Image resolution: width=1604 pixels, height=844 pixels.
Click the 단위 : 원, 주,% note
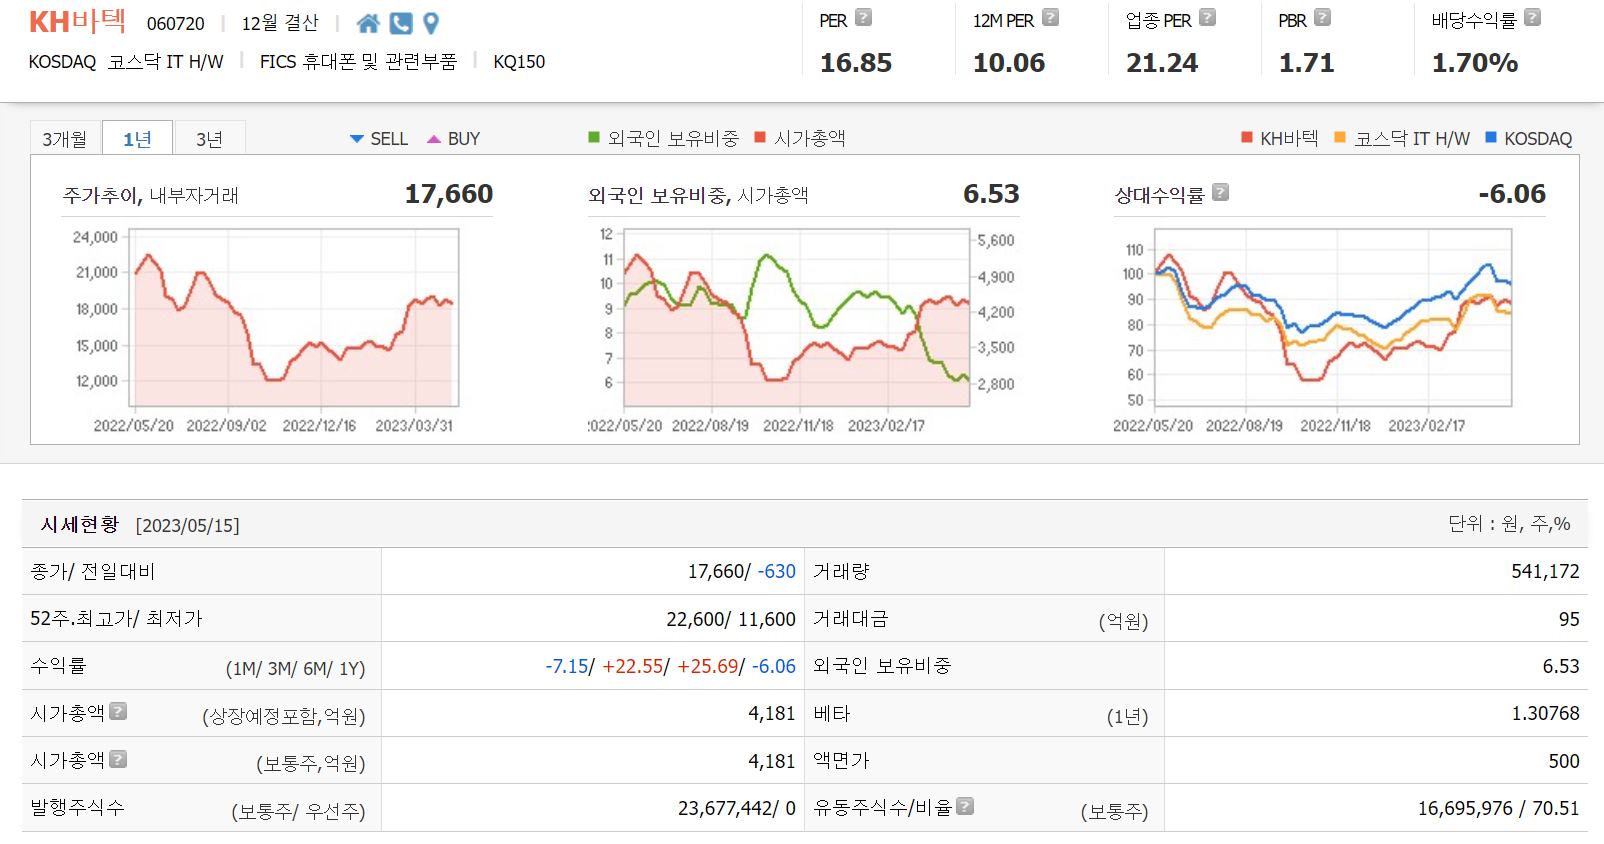click(x=1509, y=524)
